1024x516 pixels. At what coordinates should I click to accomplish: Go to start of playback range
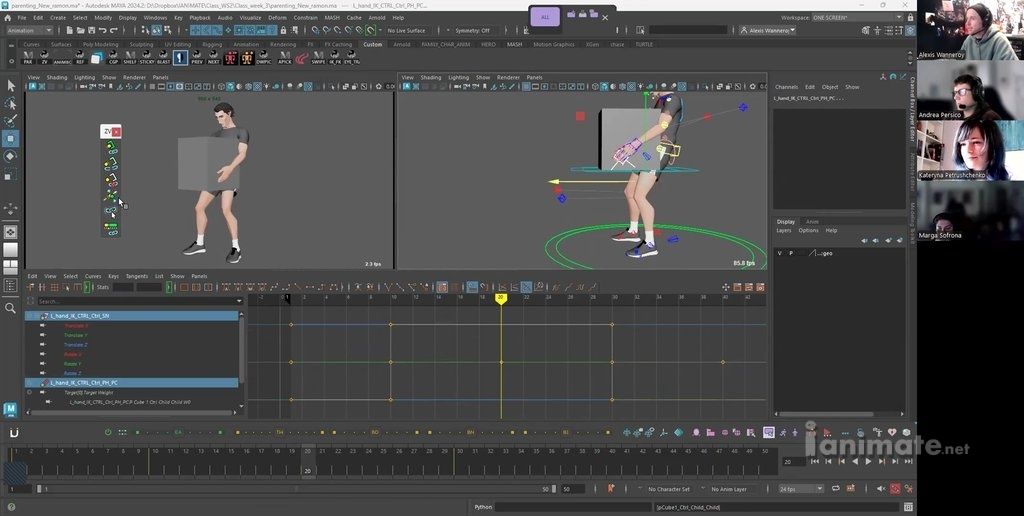[814, 461]
